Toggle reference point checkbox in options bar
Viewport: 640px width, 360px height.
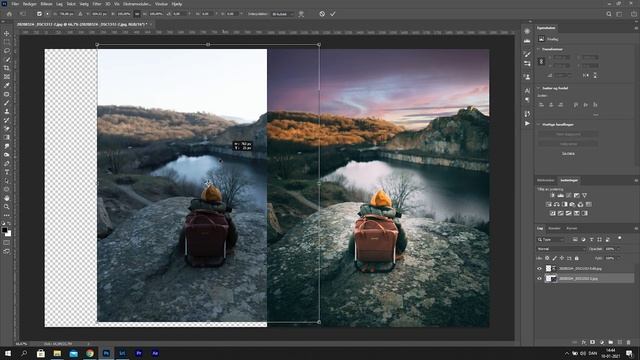coord(39,14)
